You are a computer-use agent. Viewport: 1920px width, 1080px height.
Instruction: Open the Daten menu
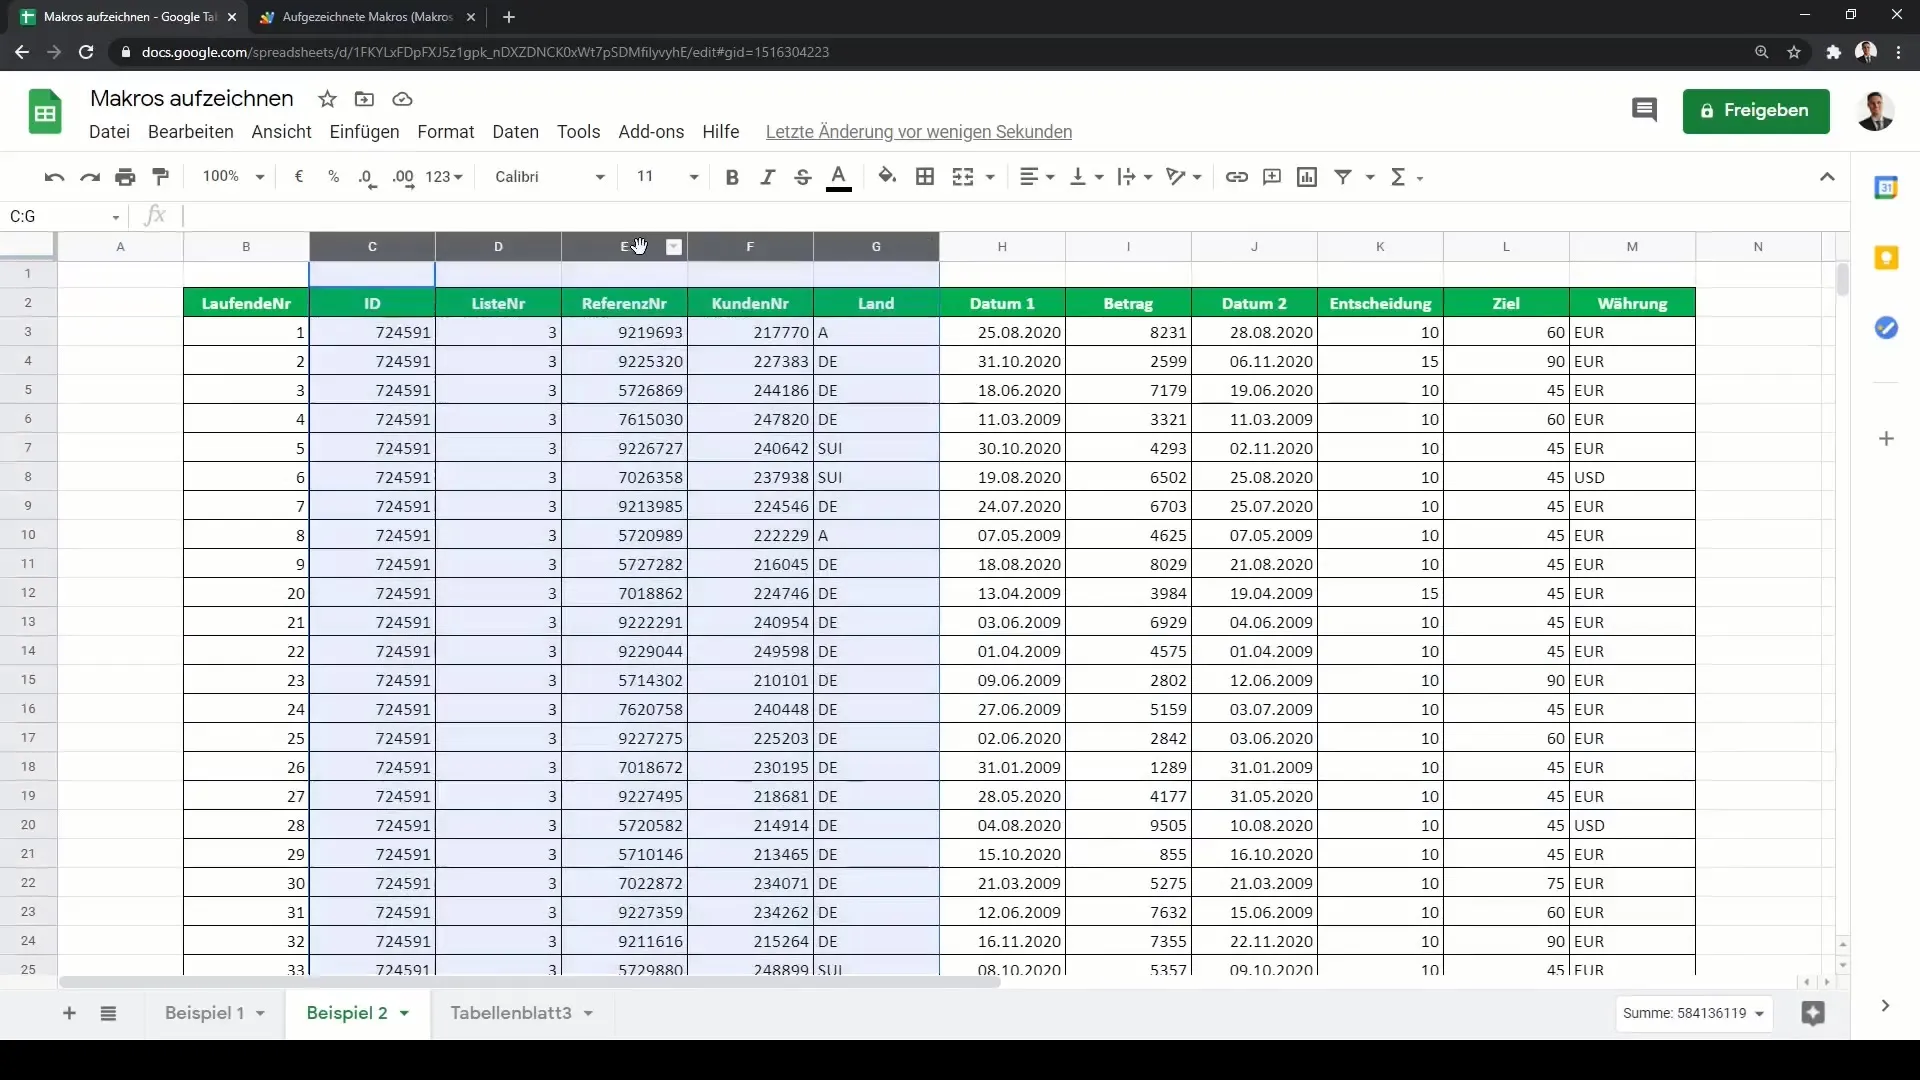point(515,132)
